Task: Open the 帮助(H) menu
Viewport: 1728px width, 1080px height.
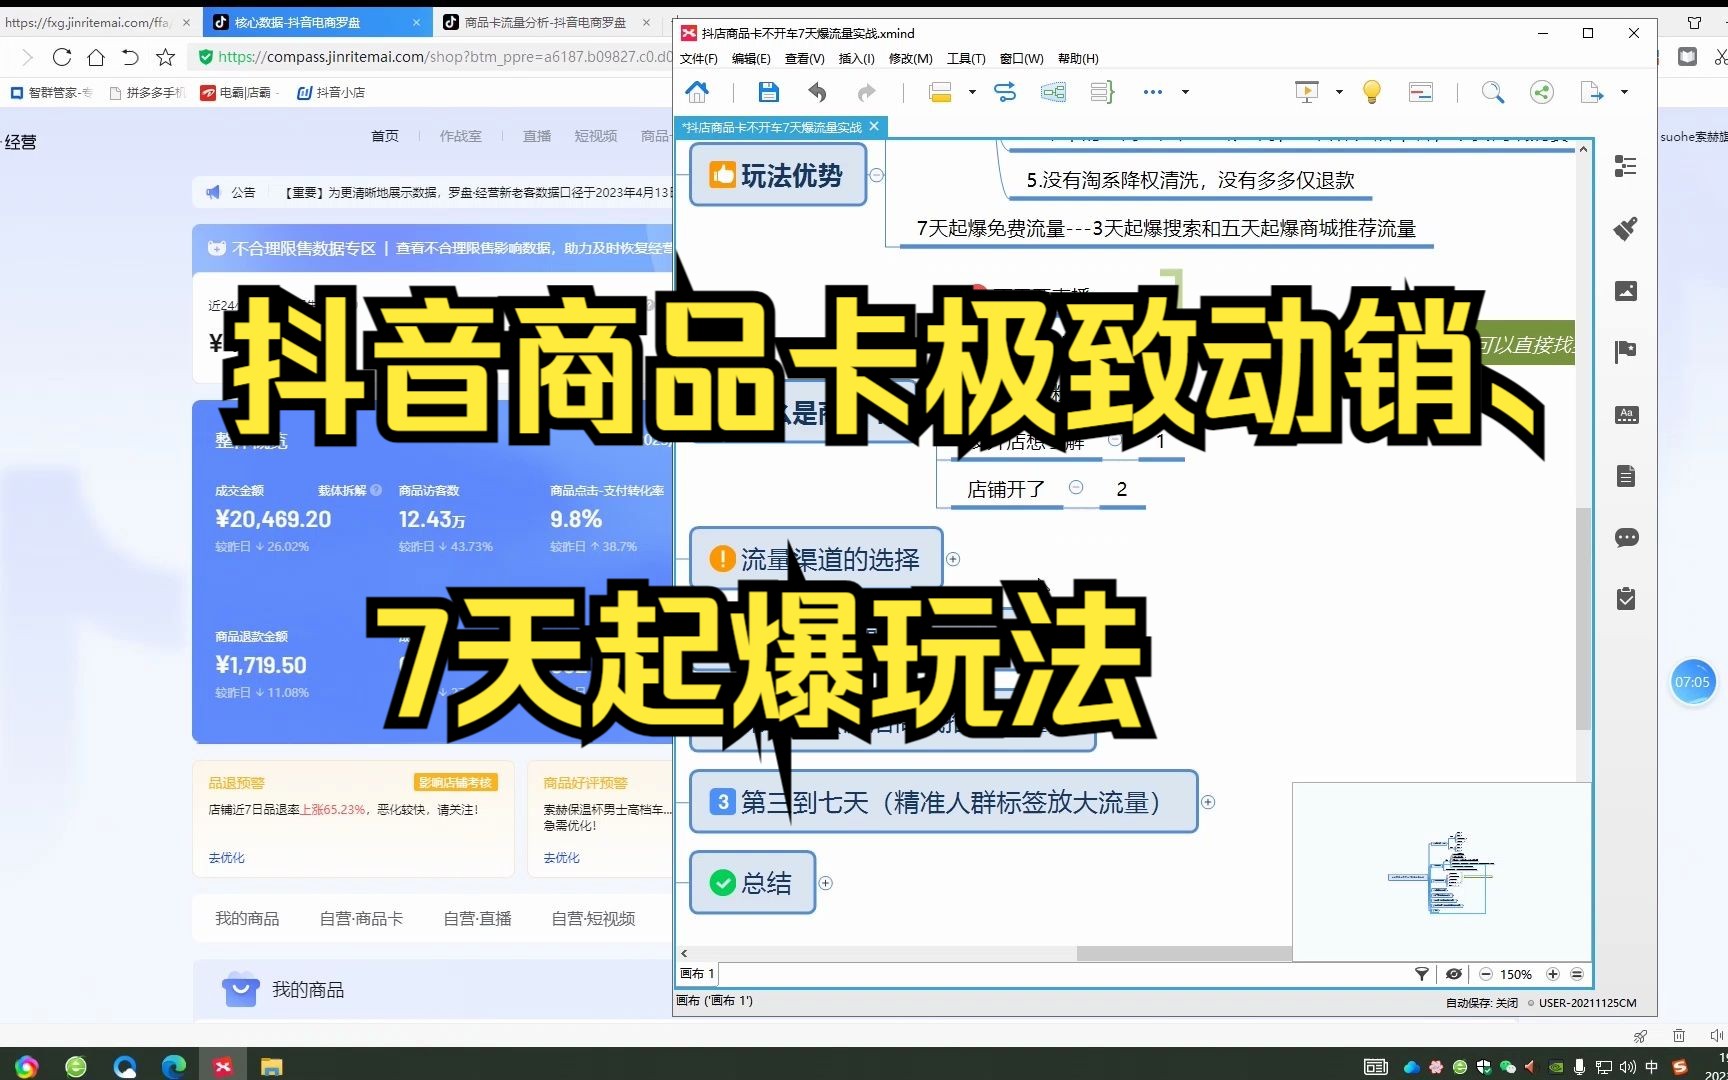Action: (1078, 59)
